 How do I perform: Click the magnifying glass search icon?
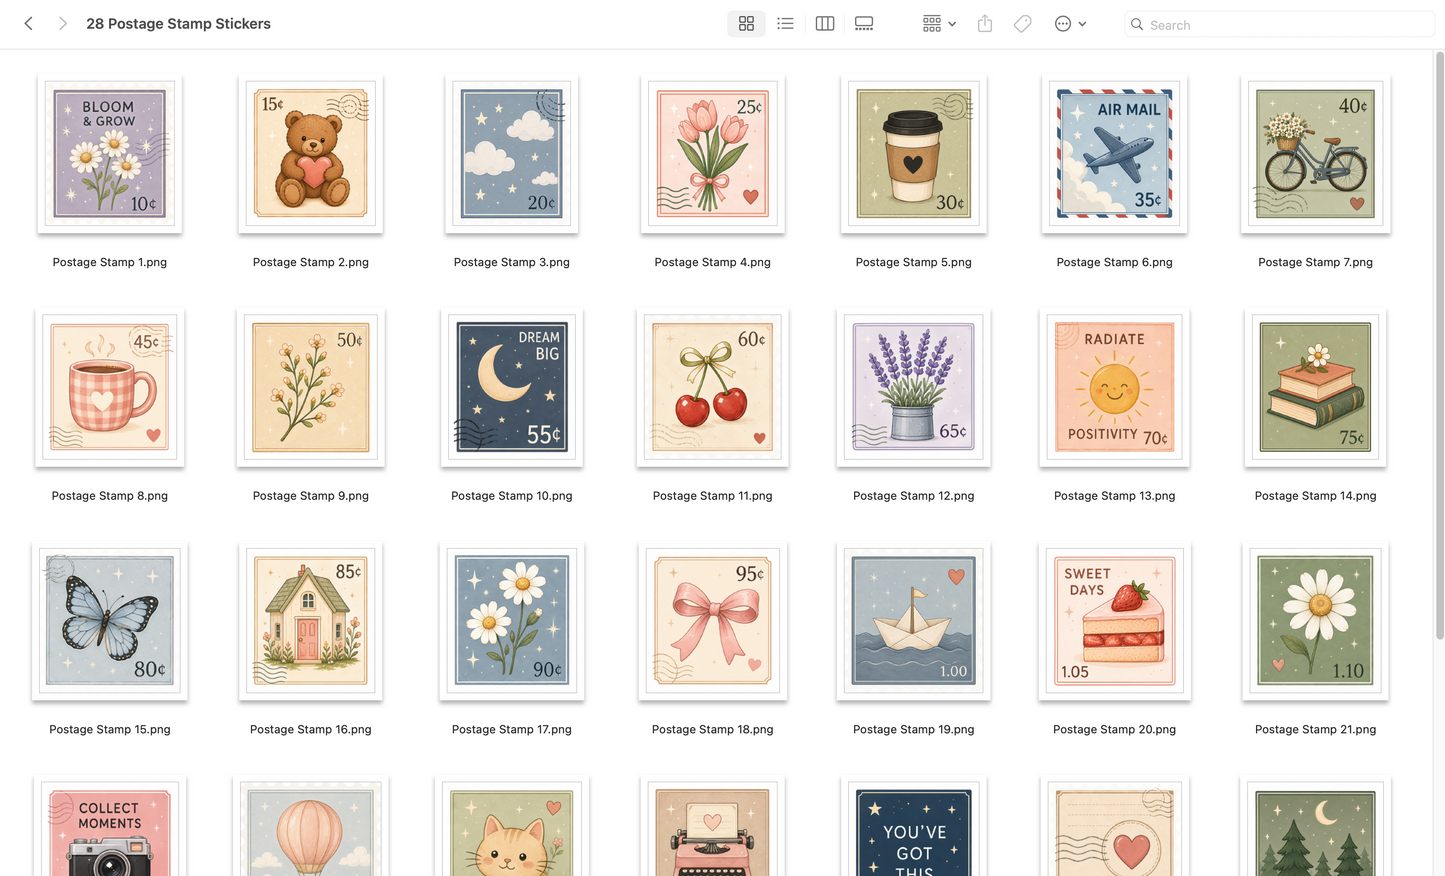[1137, 24]
